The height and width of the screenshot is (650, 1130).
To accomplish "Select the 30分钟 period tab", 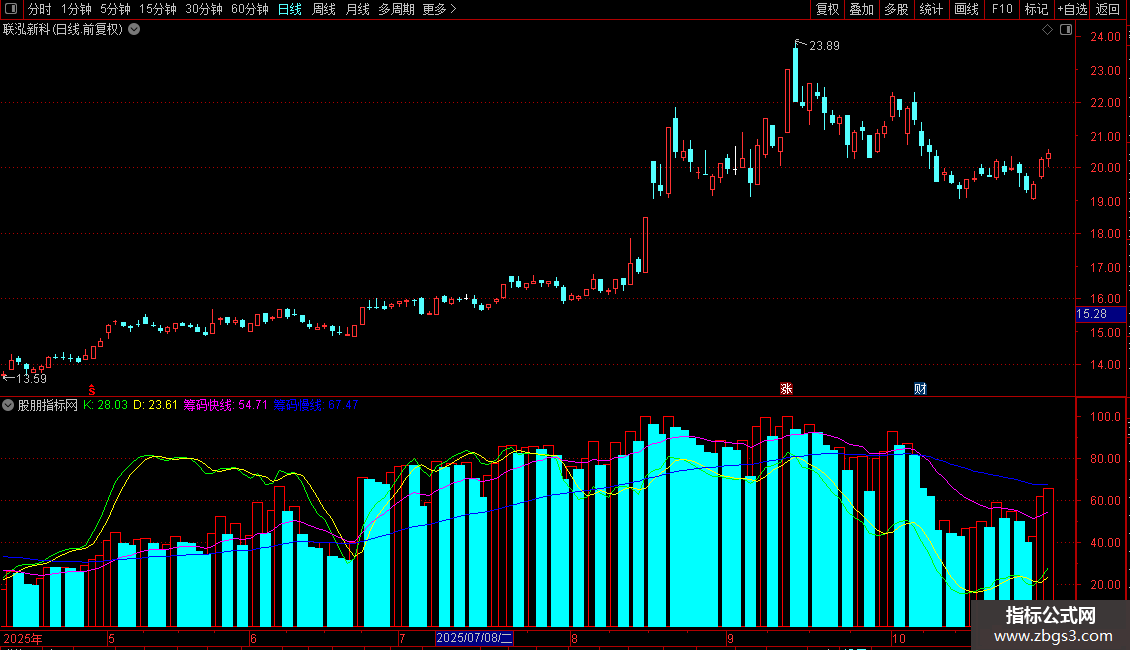I will click(203, 9).
